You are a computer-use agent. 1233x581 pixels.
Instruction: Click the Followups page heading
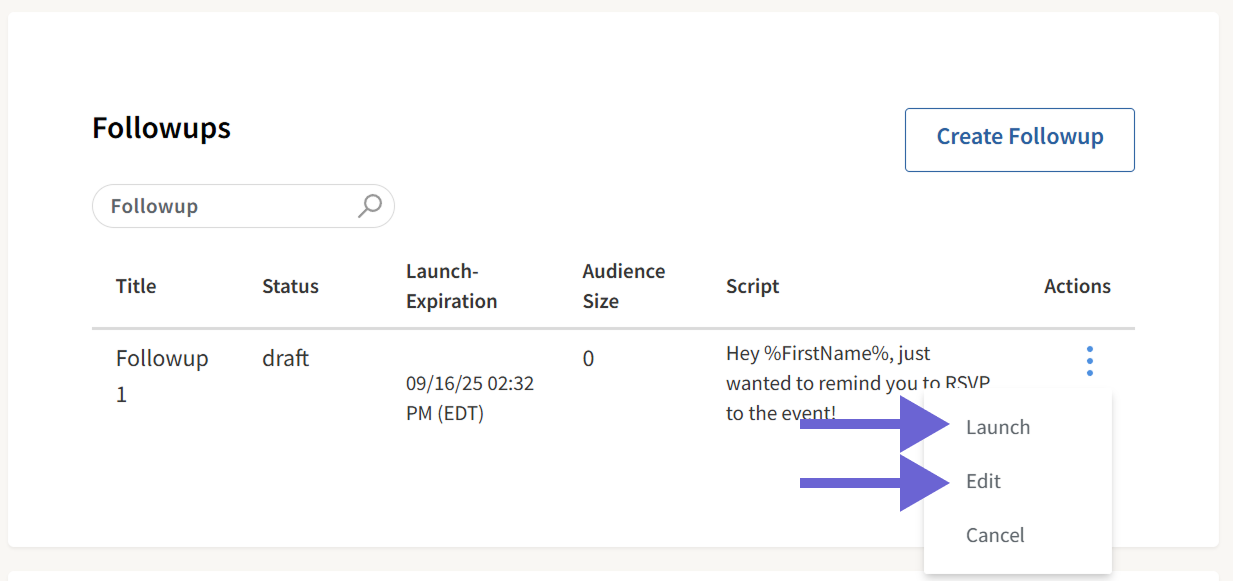(x=161, y=127)
